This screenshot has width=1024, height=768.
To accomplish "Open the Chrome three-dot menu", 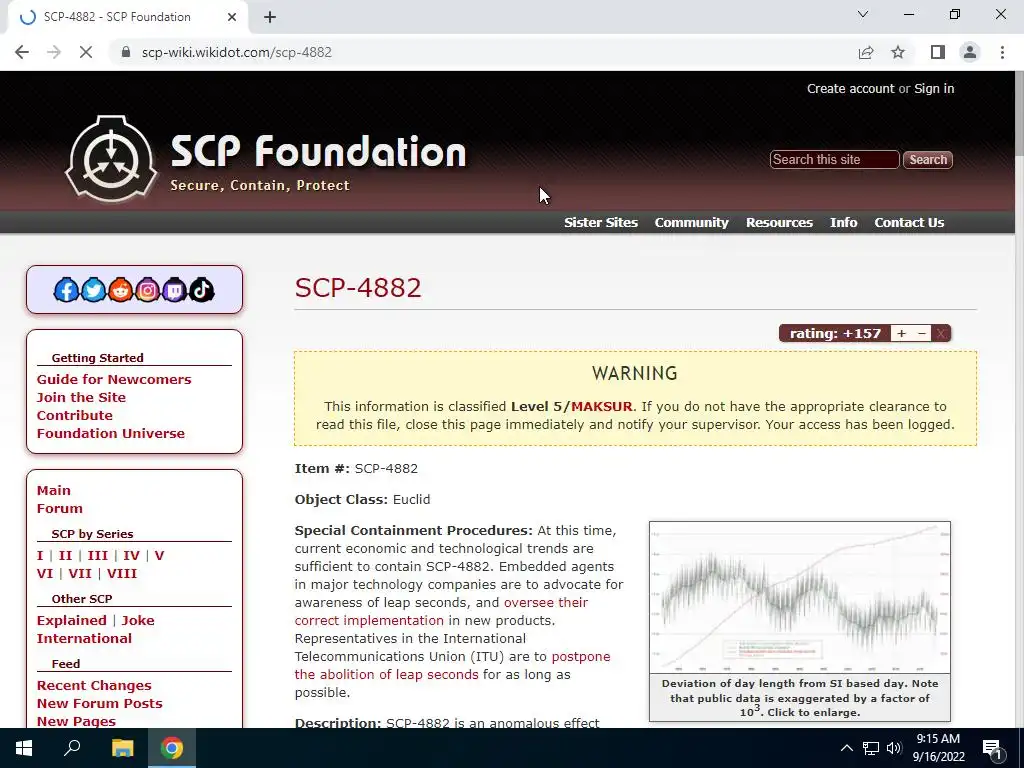I will (x=1002, y=52).
